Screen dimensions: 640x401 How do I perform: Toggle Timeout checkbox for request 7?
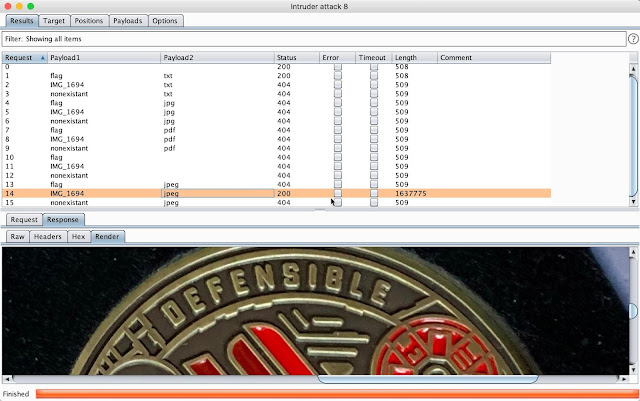(374, 130)
